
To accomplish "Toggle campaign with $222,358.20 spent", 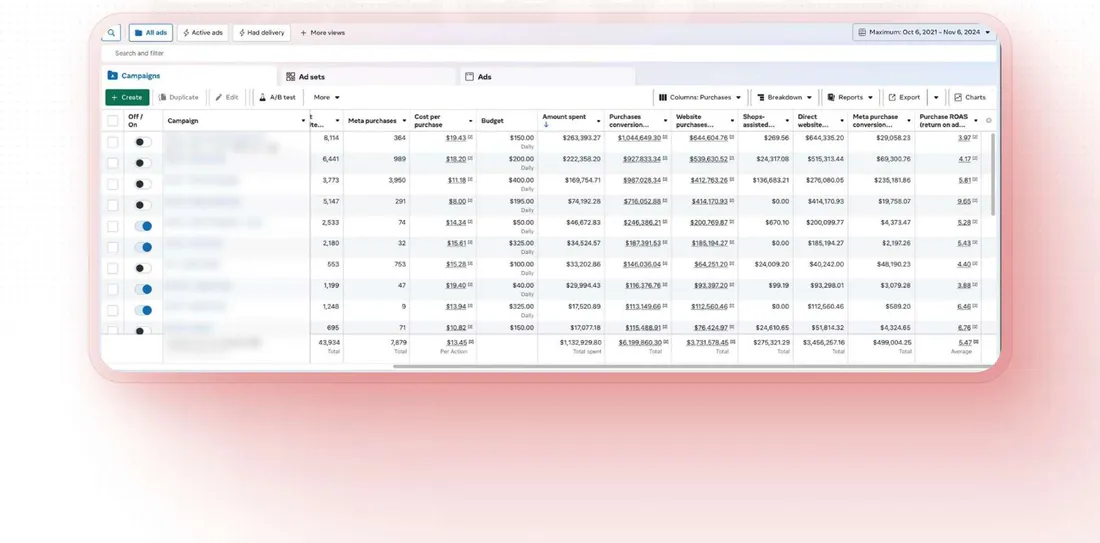I will pos(143,163).
